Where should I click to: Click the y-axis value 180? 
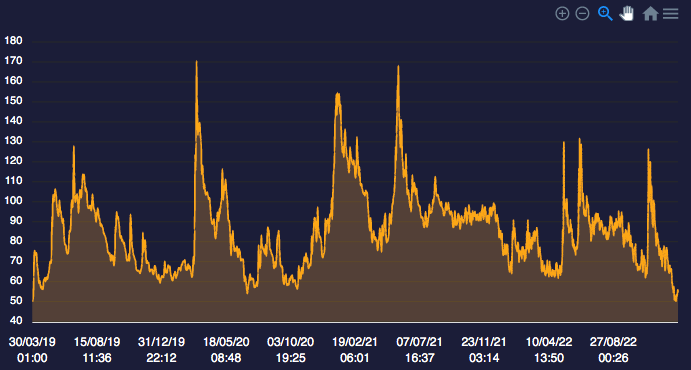click(13, 41)
